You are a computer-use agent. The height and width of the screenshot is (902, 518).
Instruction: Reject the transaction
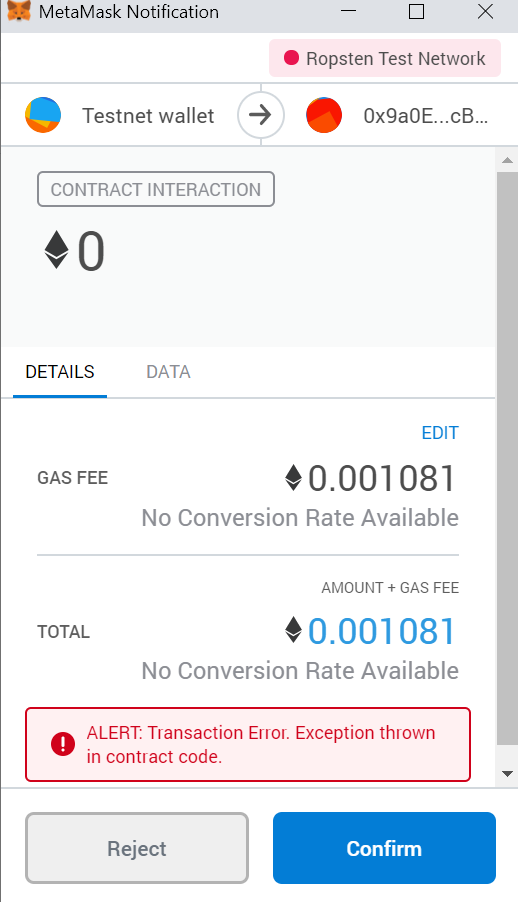[137, 848]
